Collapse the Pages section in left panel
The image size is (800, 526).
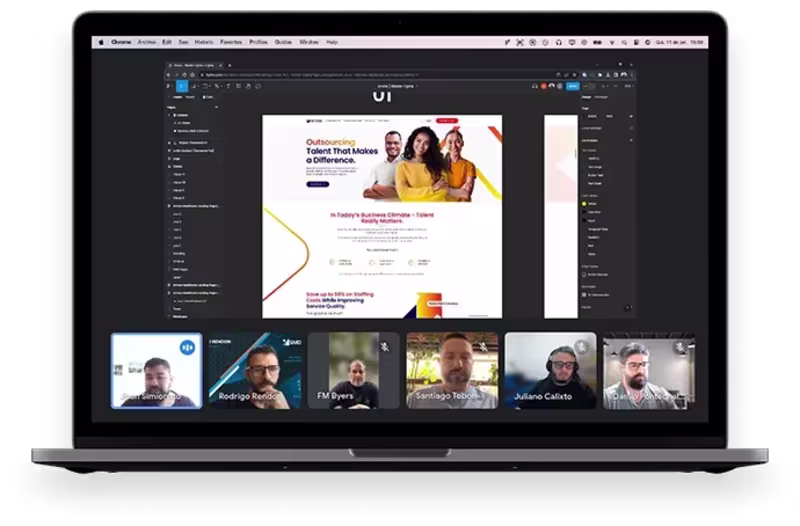[x=216, y=107]
